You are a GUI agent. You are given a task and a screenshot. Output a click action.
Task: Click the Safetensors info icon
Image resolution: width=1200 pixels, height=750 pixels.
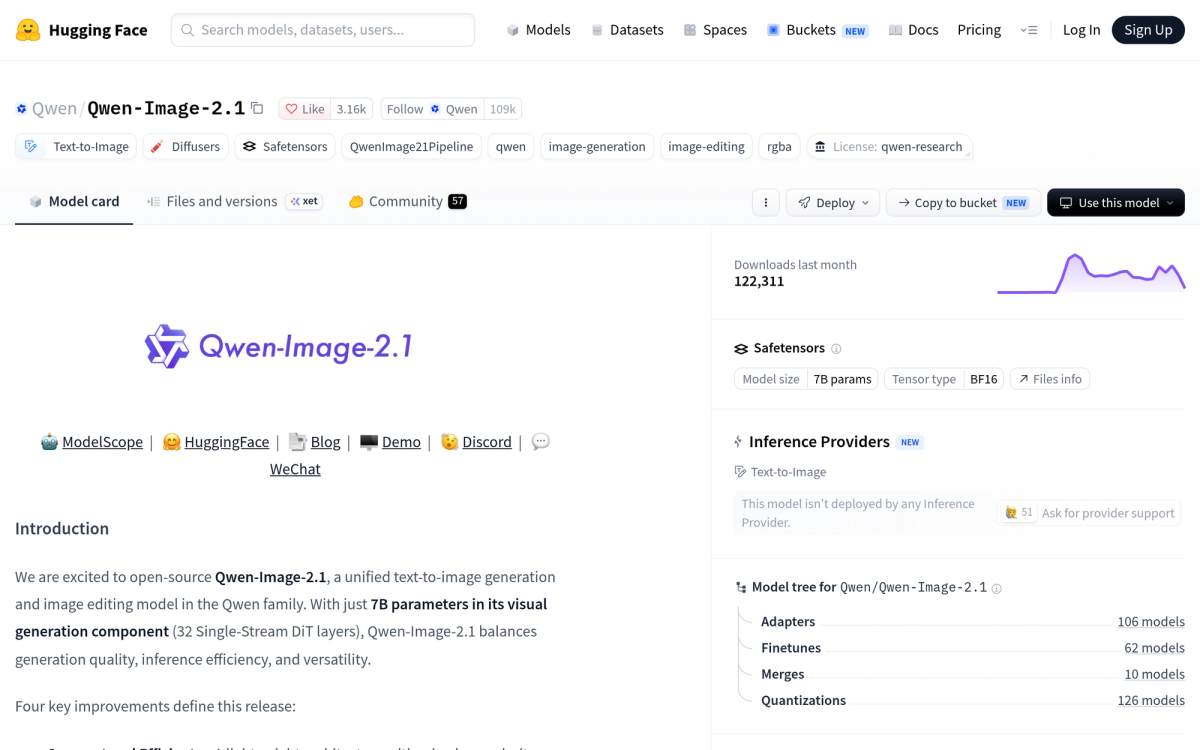pos(836,349)
